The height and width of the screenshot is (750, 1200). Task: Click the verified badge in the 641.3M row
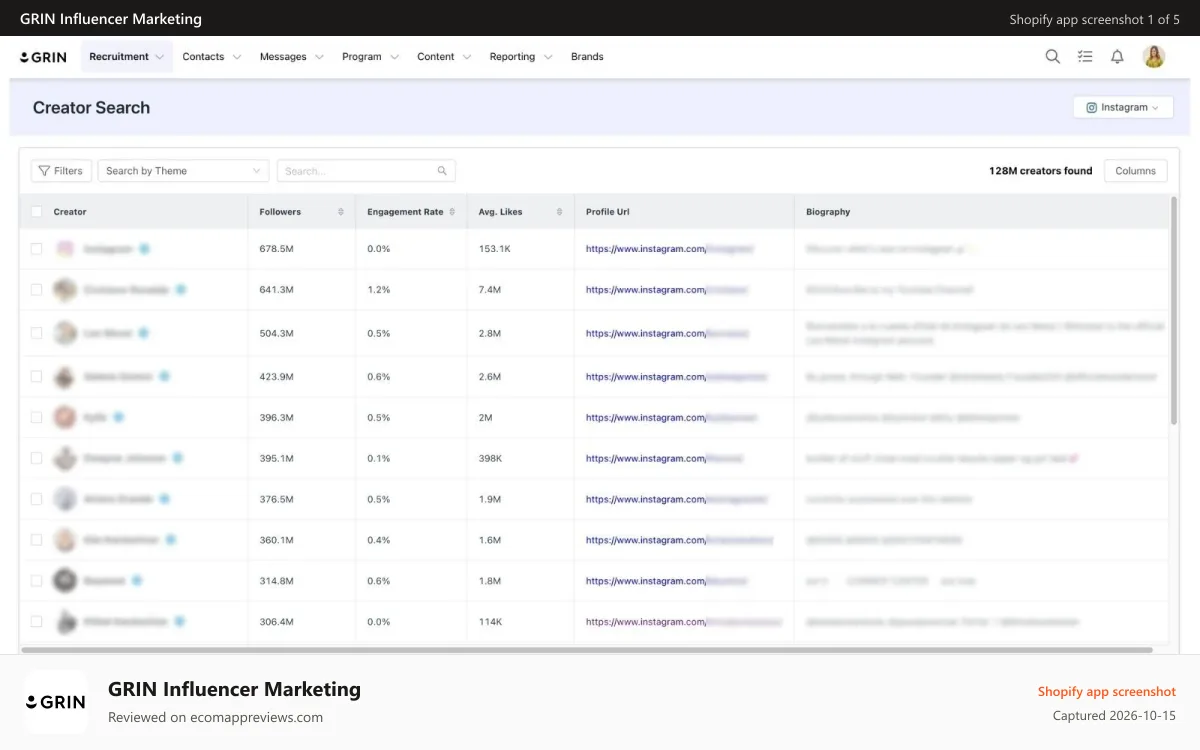pos(181,289)
